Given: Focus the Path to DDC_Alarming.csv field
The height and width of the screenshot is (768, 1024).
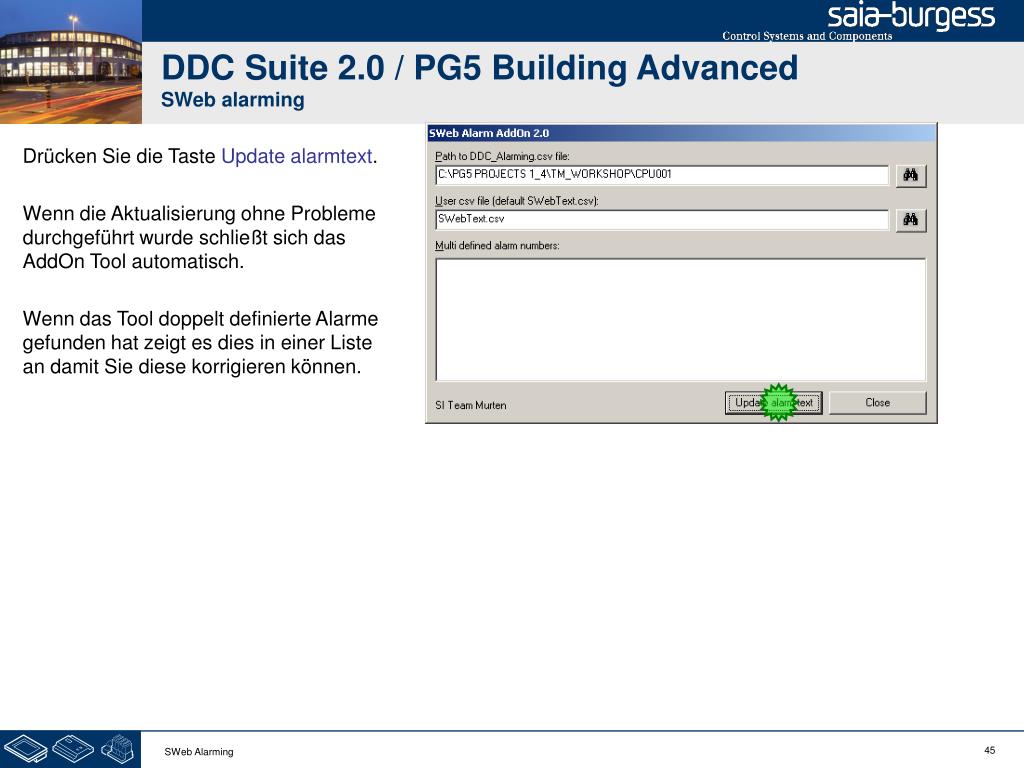Looking at the screenshot, I should [x=662, y=175].
